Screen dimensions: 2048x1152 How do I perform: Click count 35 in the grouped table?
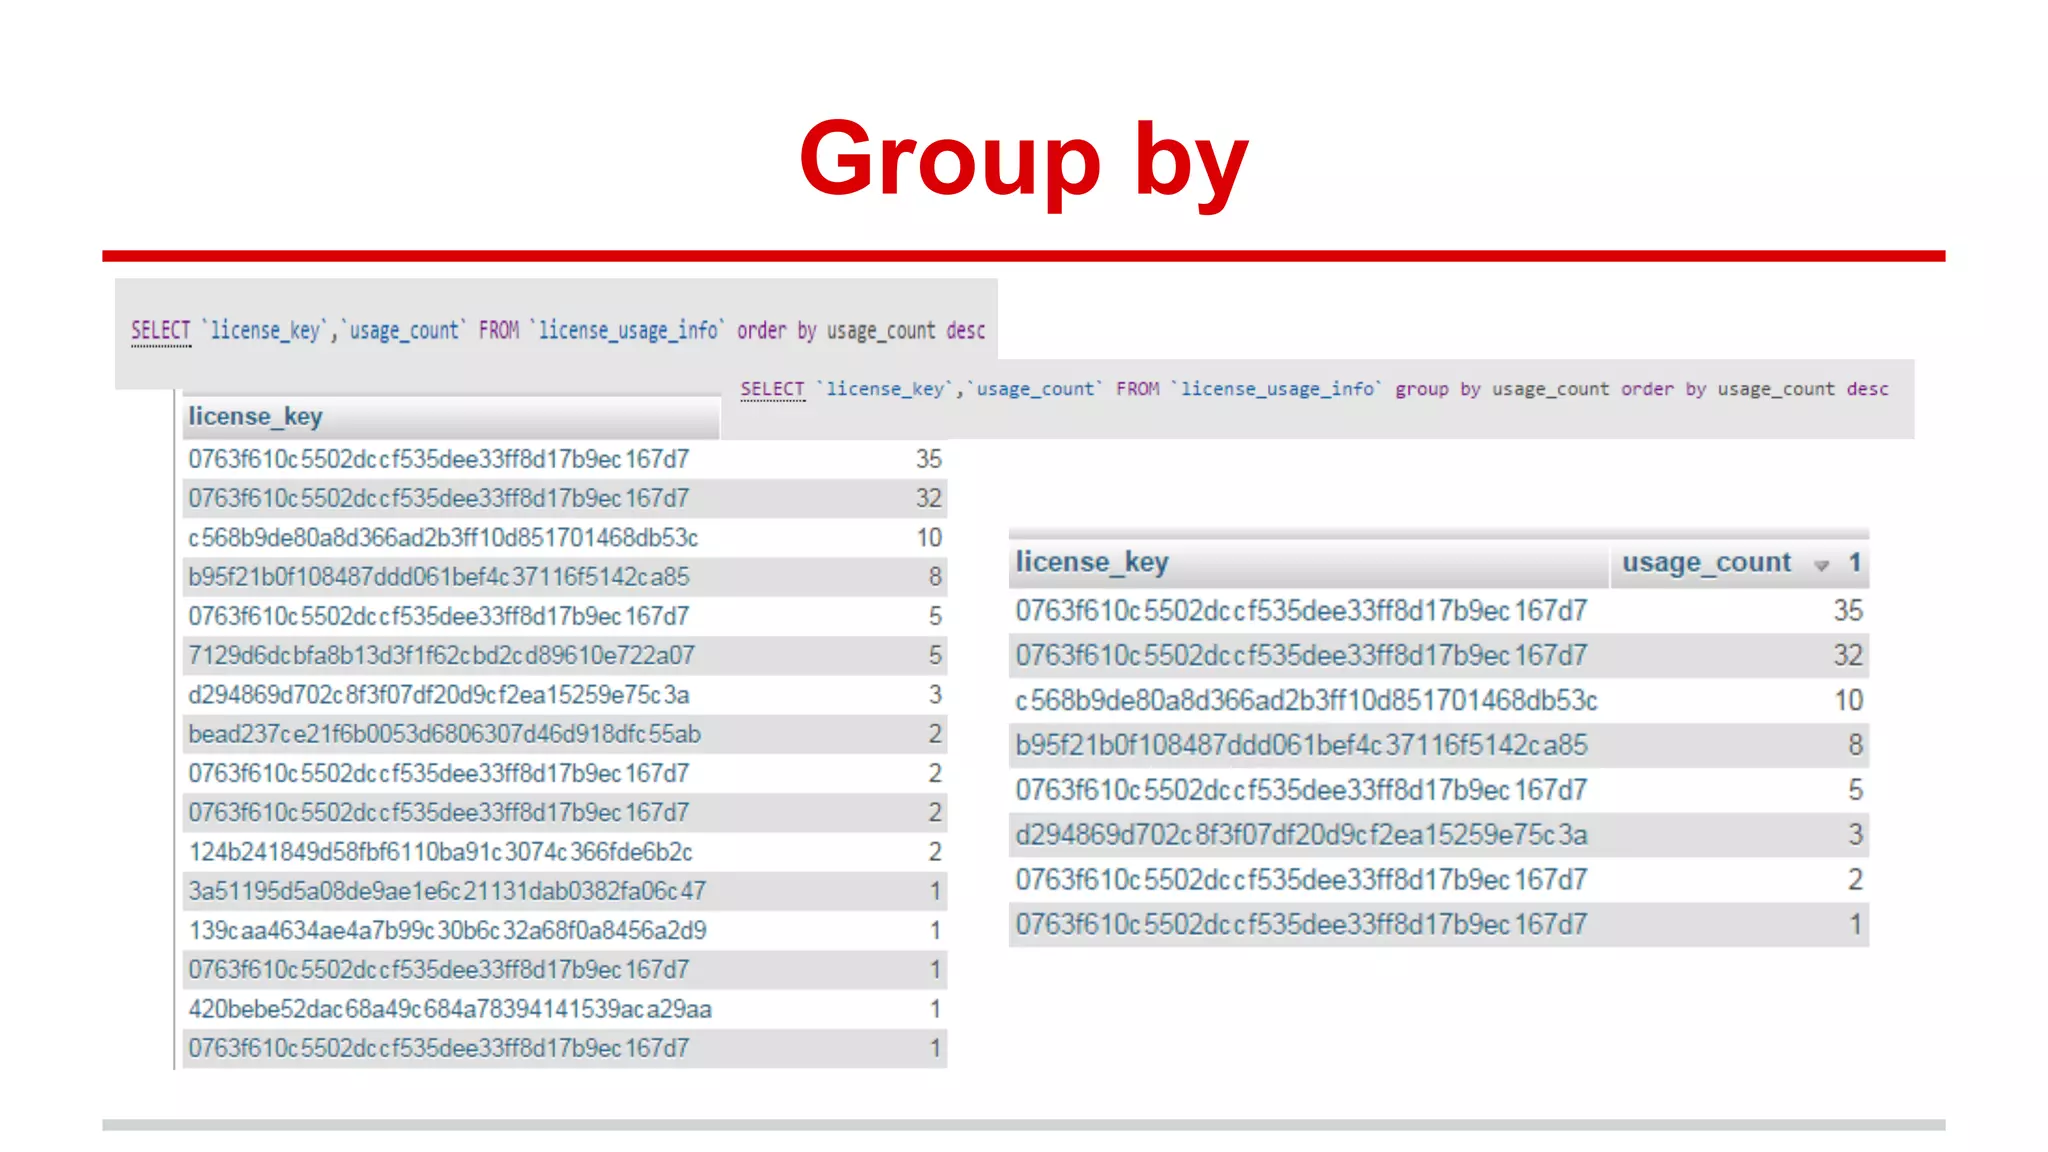[x=1848, y=611]
